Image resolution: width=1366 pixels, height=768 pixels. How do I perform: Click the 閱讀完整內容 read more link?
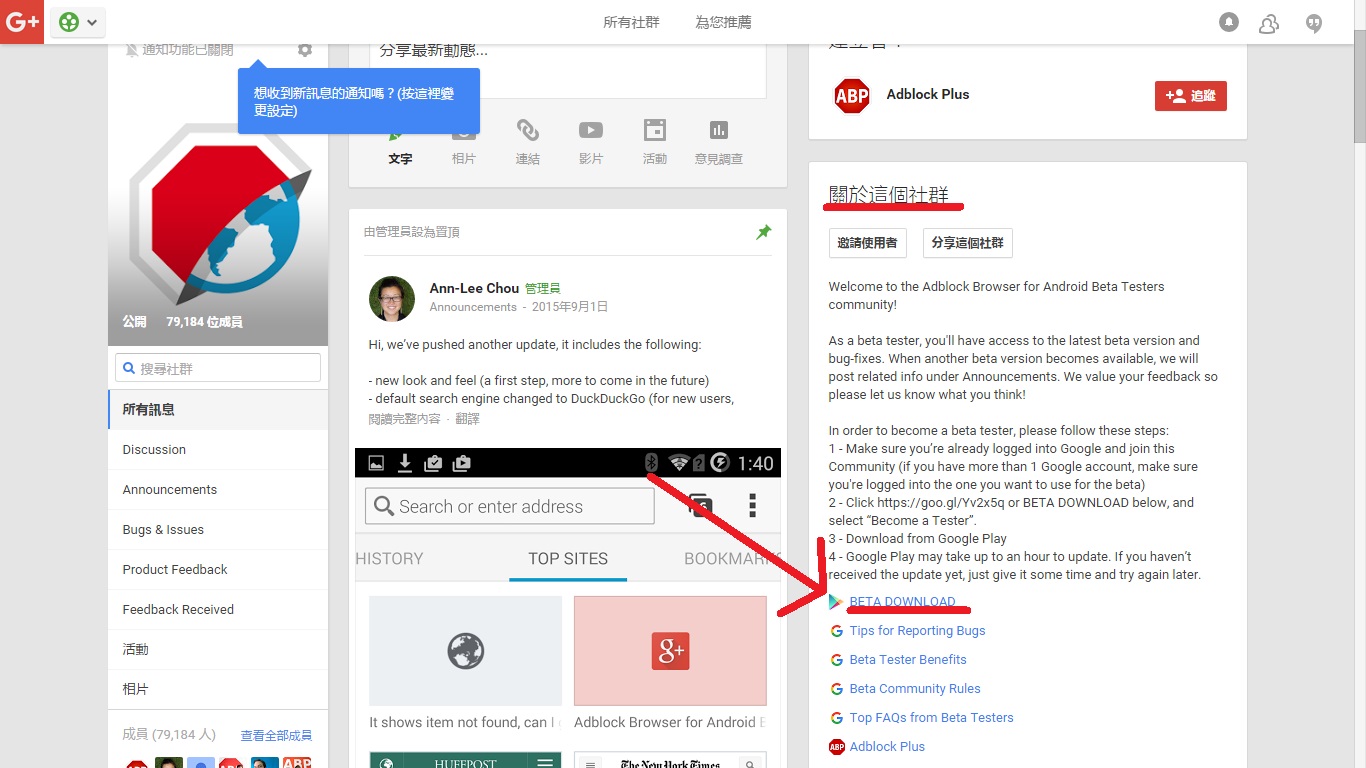tap(404, 419)
